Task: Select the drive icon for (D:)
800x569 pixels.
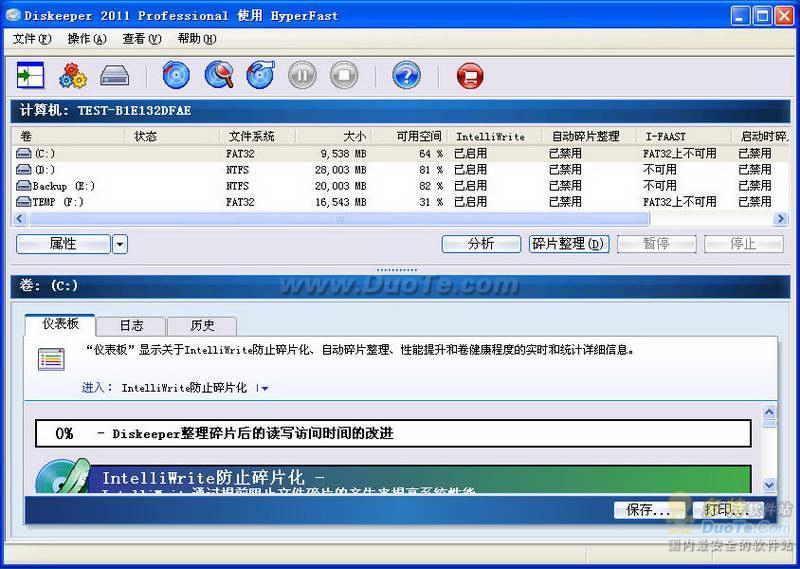Action: coord(23,169)
